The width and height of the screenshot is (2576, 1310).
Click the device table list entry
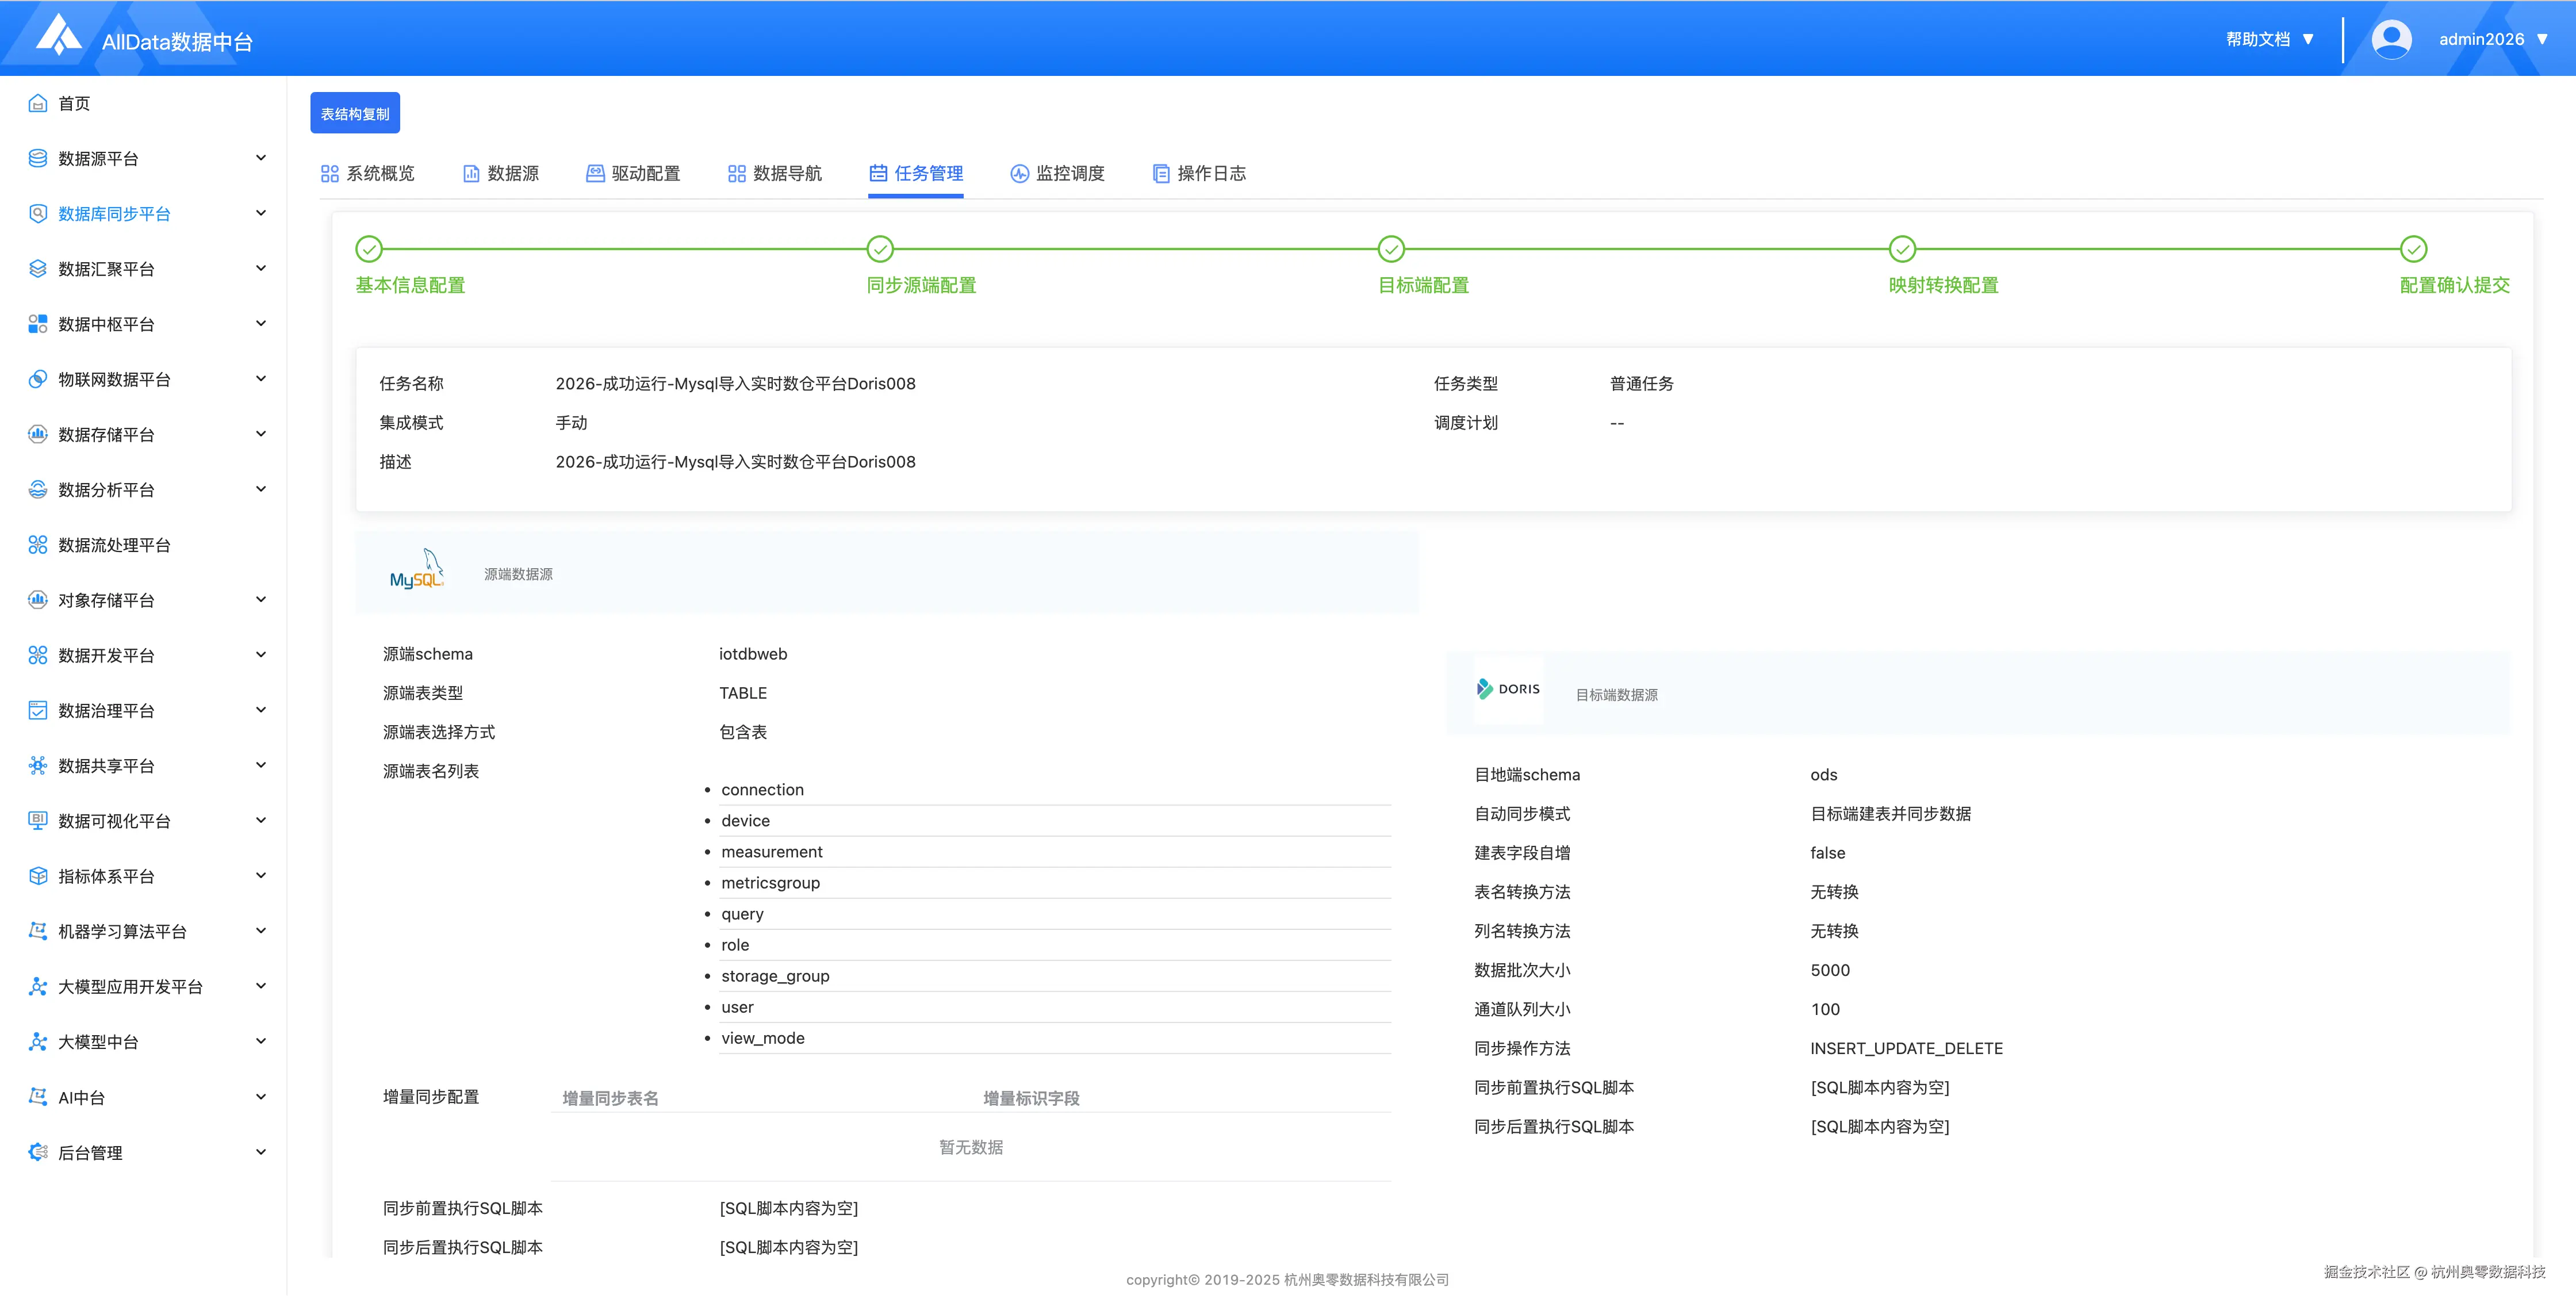coord(746,821)
